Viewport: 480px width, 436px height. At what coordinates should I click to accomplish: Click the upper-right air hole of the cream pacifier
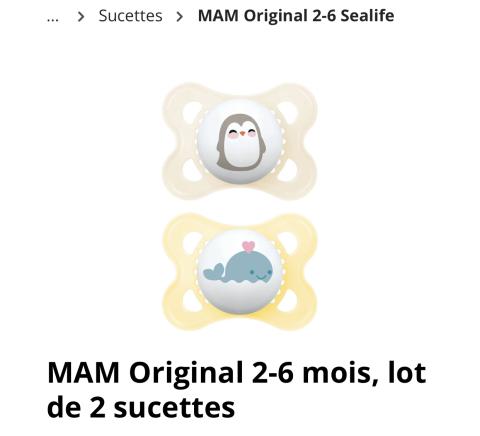(x=288, y=113)
